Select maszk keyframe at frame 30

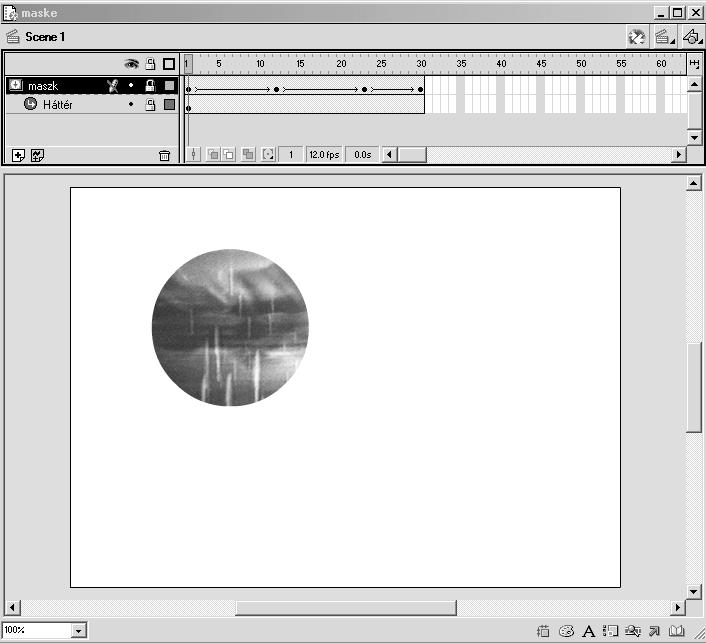click(x=421, y=89)
